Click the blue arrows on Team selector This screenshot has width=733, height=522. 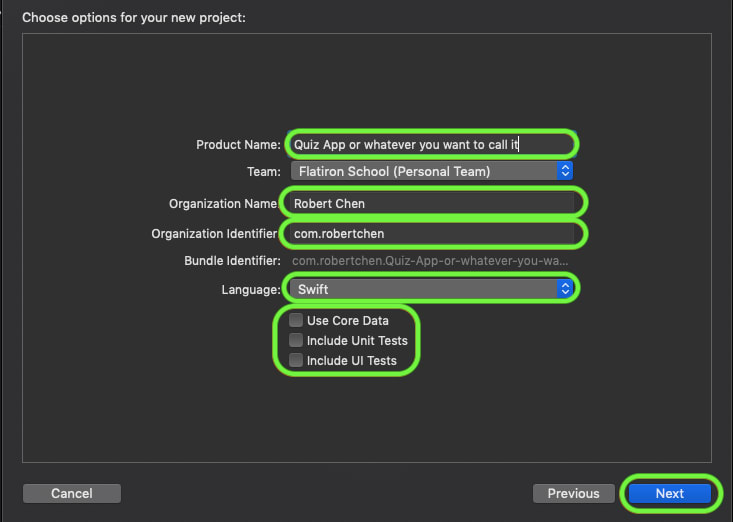[565, 171]
